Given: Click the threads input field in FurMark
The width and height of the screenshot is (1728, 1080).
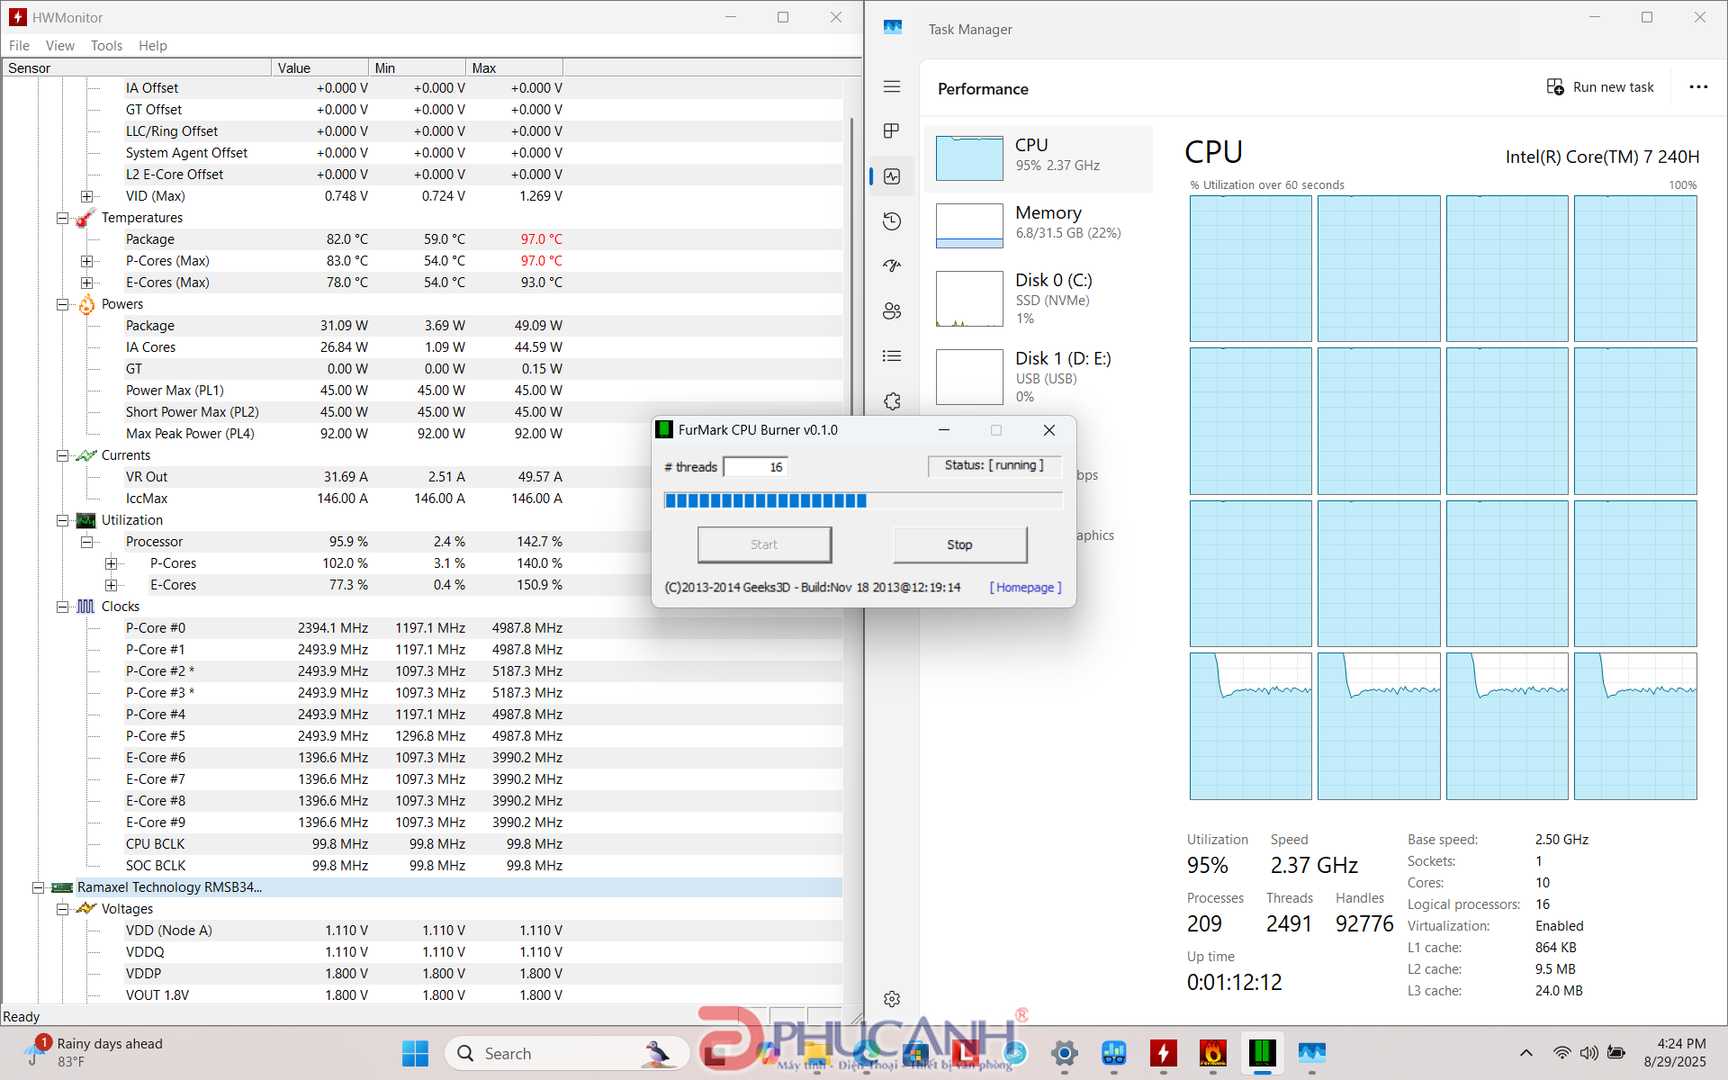Looking at the screenshot, I should pyautogui.click(x=755, y=467).
